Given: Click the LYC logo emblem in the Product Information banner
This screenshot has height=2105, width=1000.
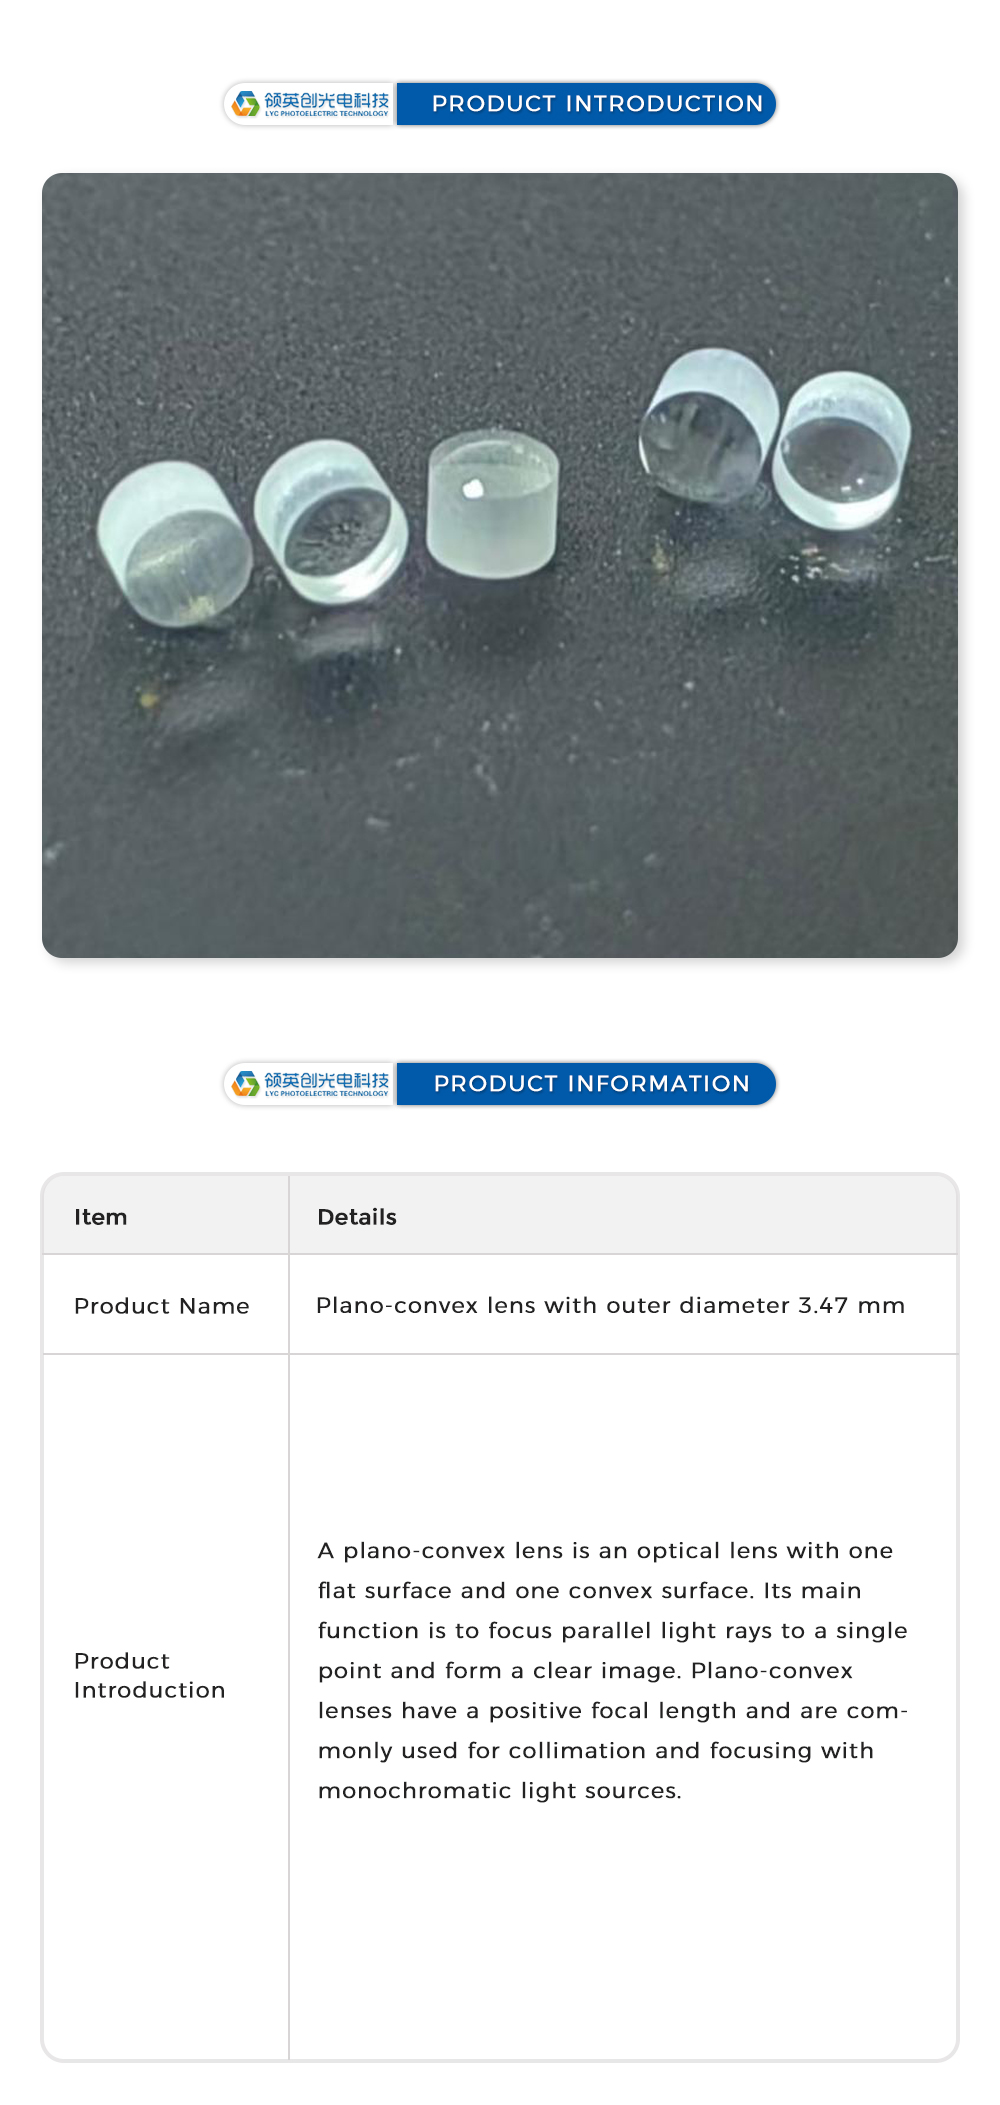Looking at the screenshot, I should [245, 1084].
